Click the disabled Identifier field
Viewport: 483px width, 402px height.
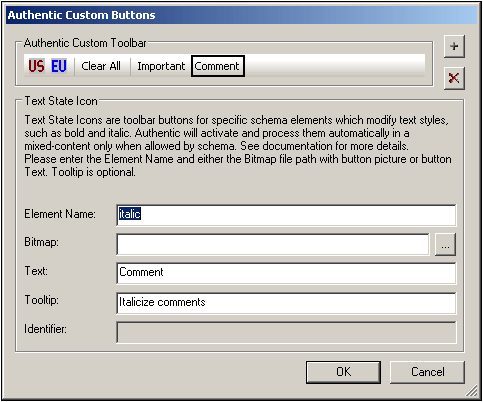click(x=286, y=332)
